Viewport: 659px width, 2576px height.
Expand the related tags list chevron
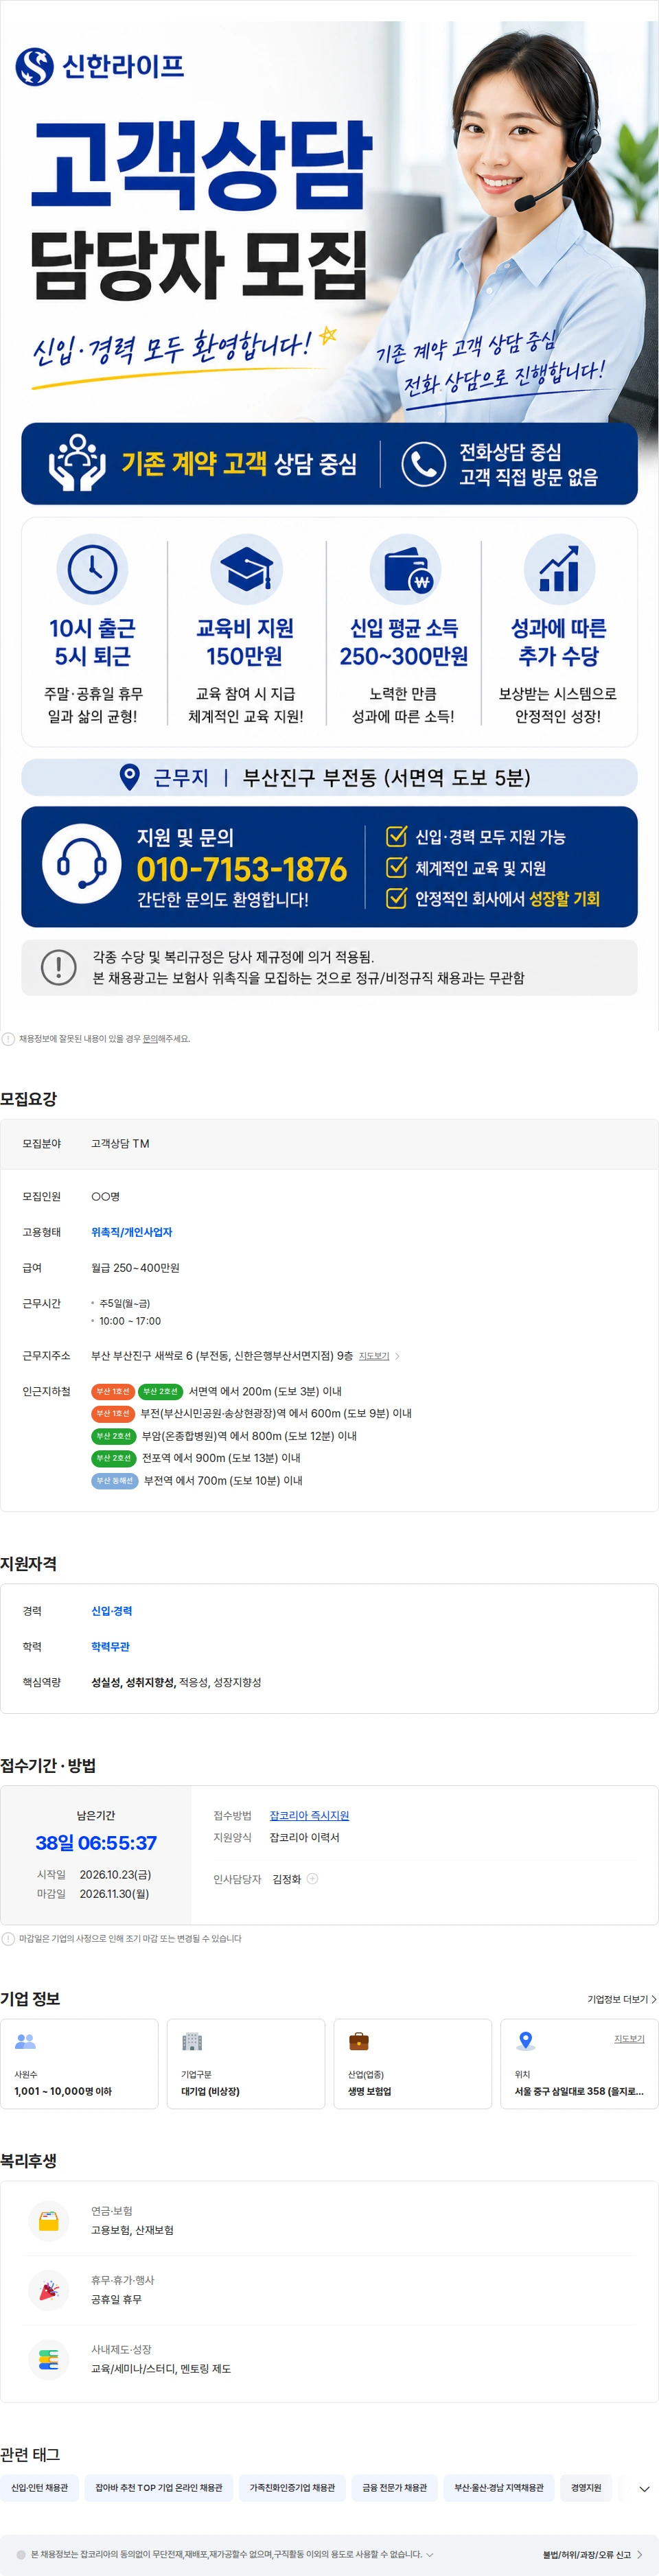coord(644,2489)
